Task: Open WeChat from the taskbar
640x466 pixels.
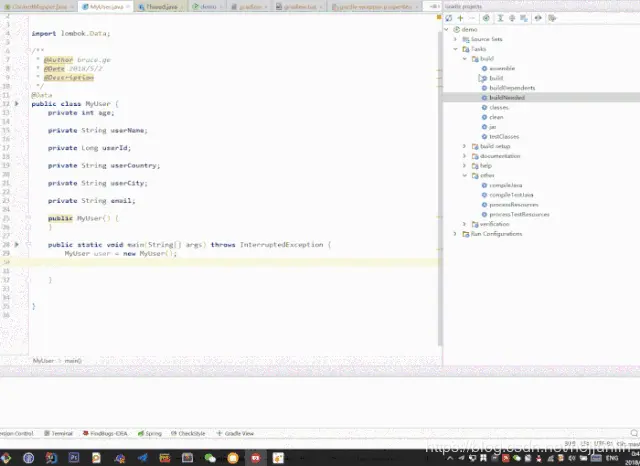Action: pyautogui.click(x=210, y=458)
